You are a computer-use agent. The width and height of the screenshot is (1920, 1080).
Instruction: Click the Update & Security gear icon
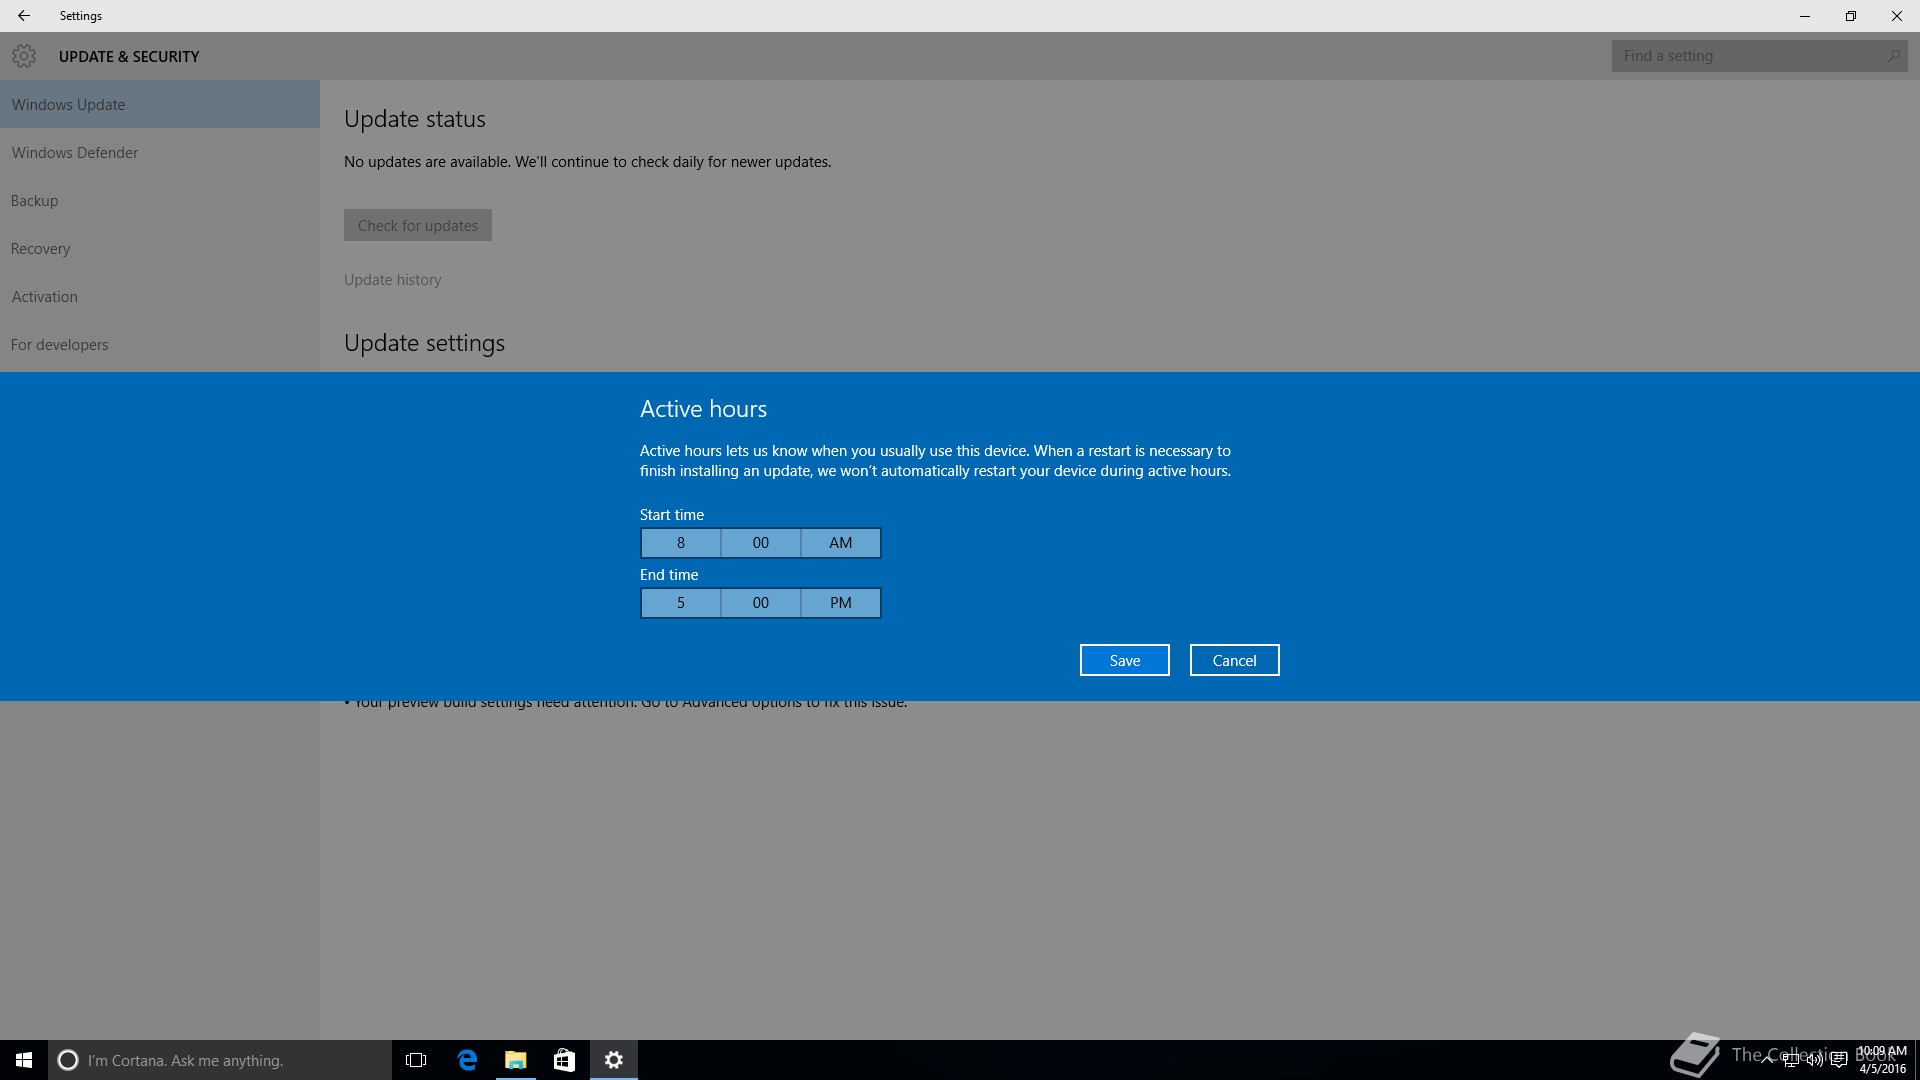pyautogui.click(x=24, y=56)
